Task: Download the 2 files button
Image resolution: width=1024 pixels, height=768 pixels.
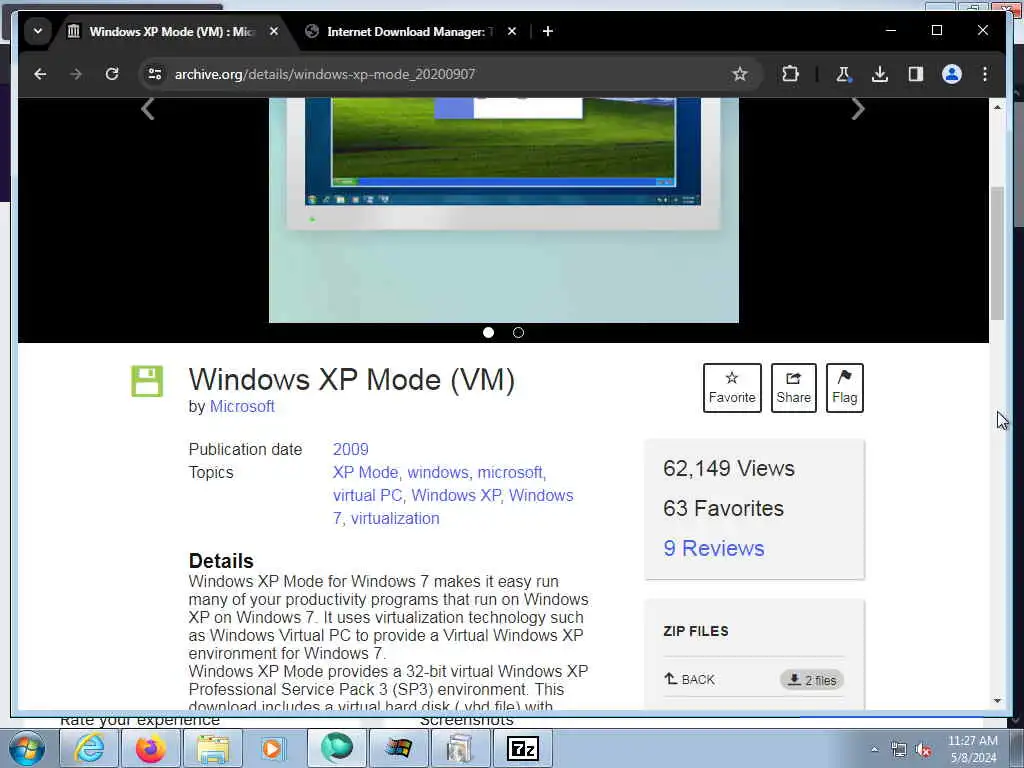Action: click(812, 680)
